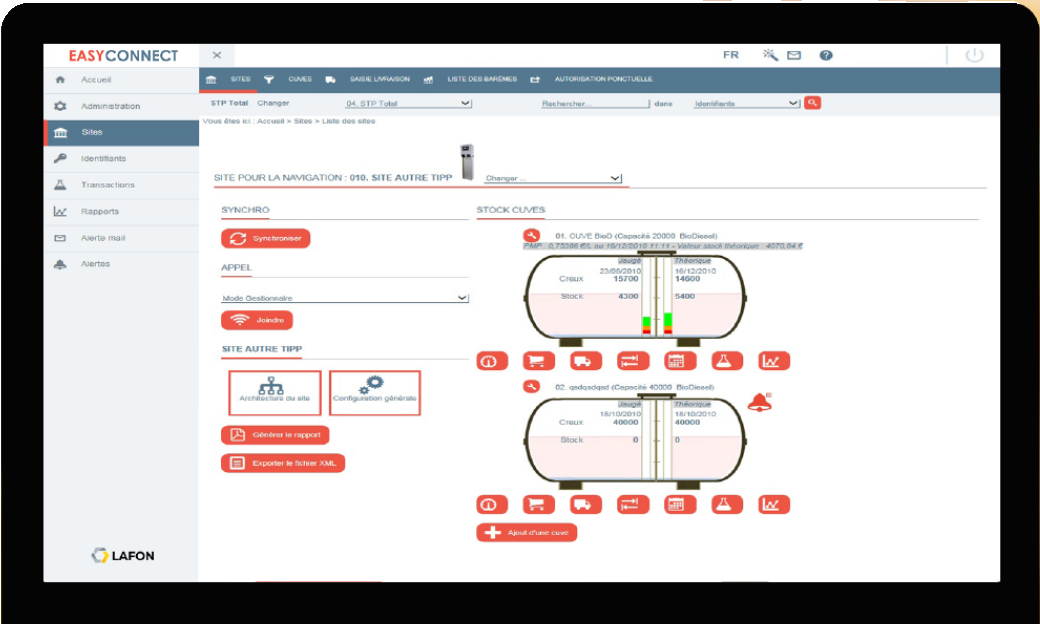Open the mail envelope icon in header
This screenshot has width=1040, height=627.
pos(794,56)
